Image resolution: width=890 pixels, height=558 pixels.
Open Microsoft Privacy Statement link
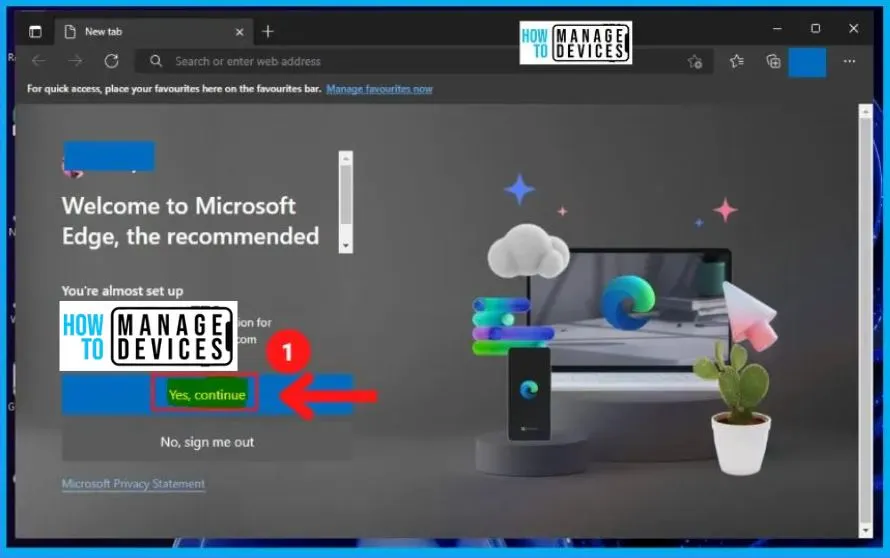click(x=133, y=484)
